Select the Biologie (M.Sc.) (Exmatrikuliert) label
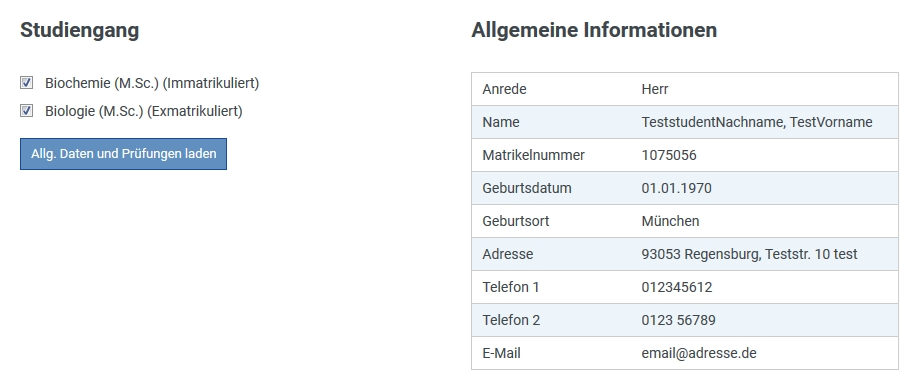Image resolution: width=914 pixels, height=387 pixels. [143, 111]
